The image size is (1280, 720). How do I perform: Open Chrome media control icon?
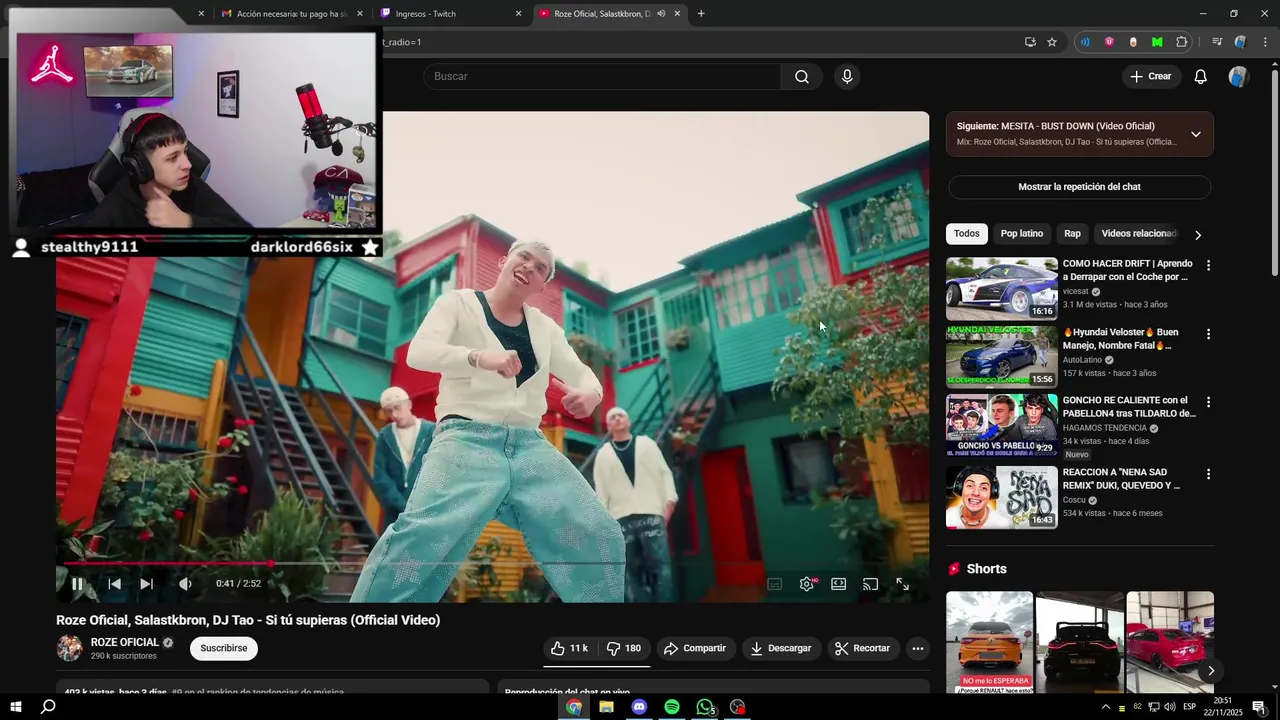pyautogui.click(x=1217, y=42)
